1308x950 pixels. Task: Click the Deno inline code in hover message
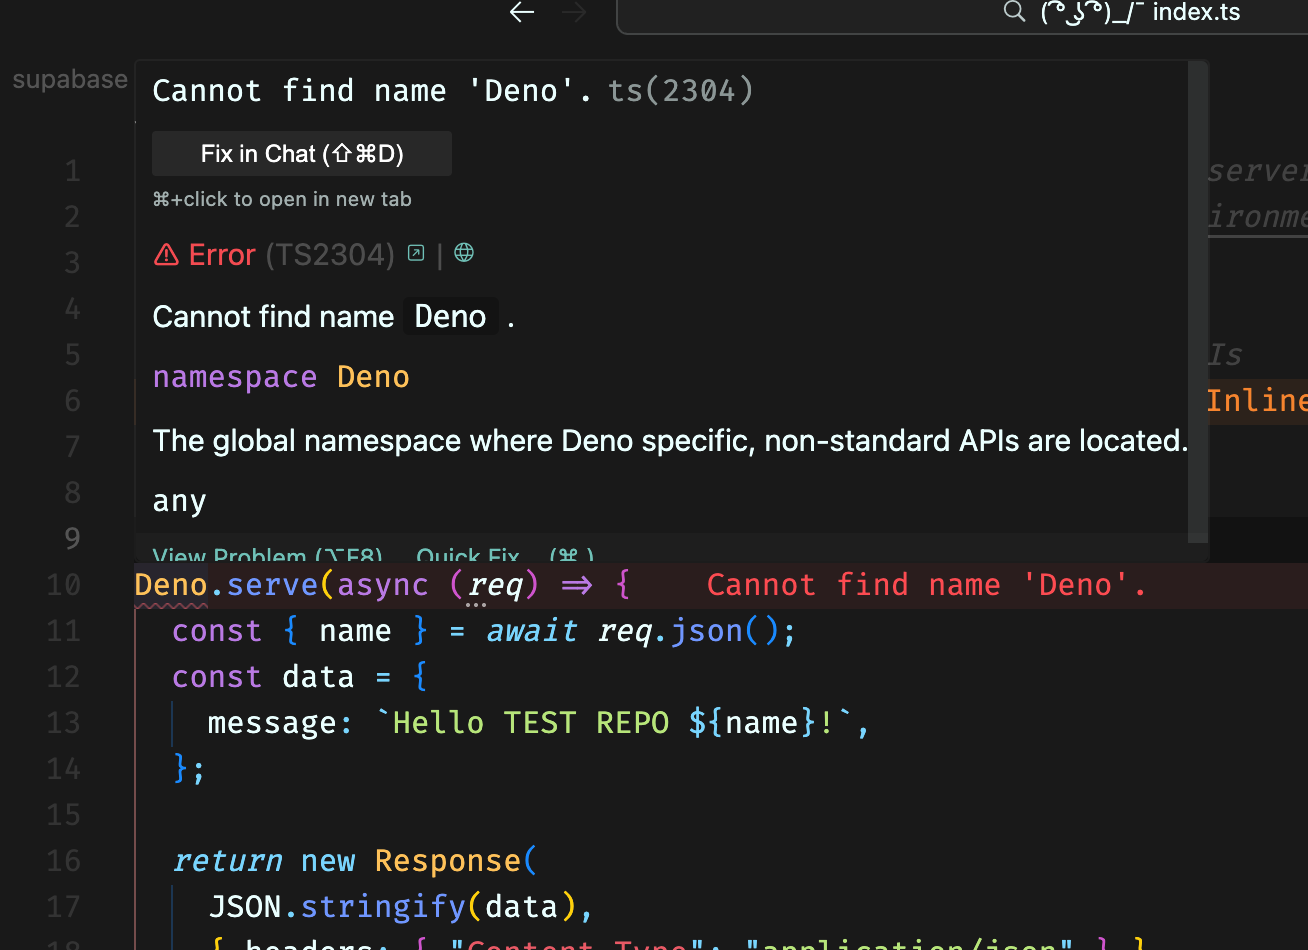[450, 317]
